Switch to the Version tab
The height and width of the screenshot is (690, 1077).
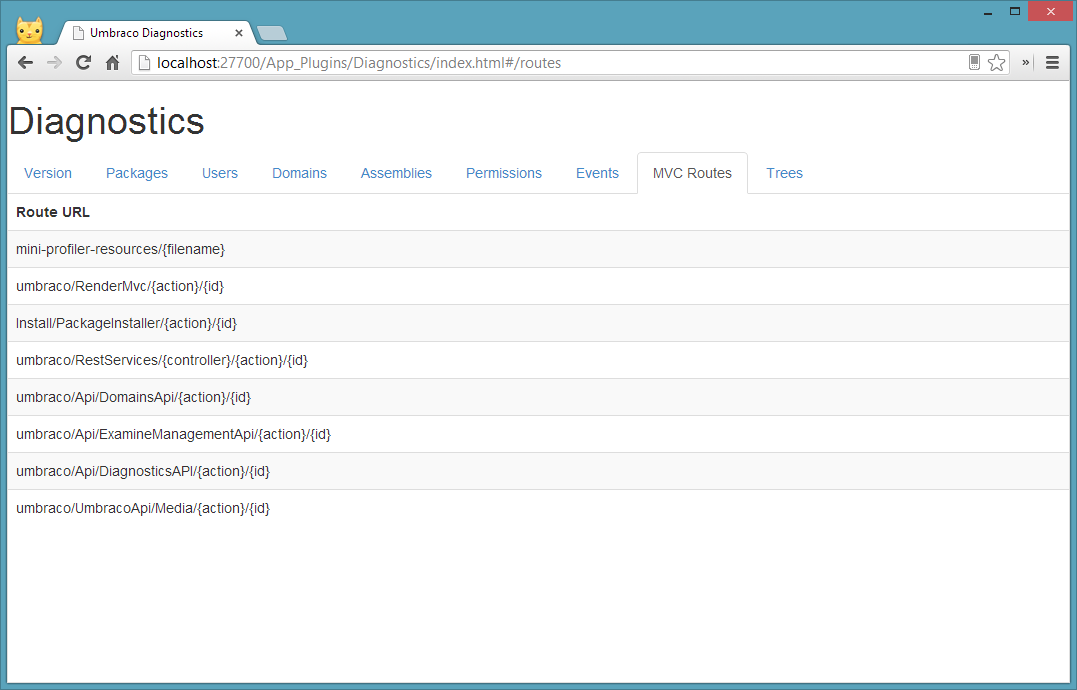click(x=48, y=173)
